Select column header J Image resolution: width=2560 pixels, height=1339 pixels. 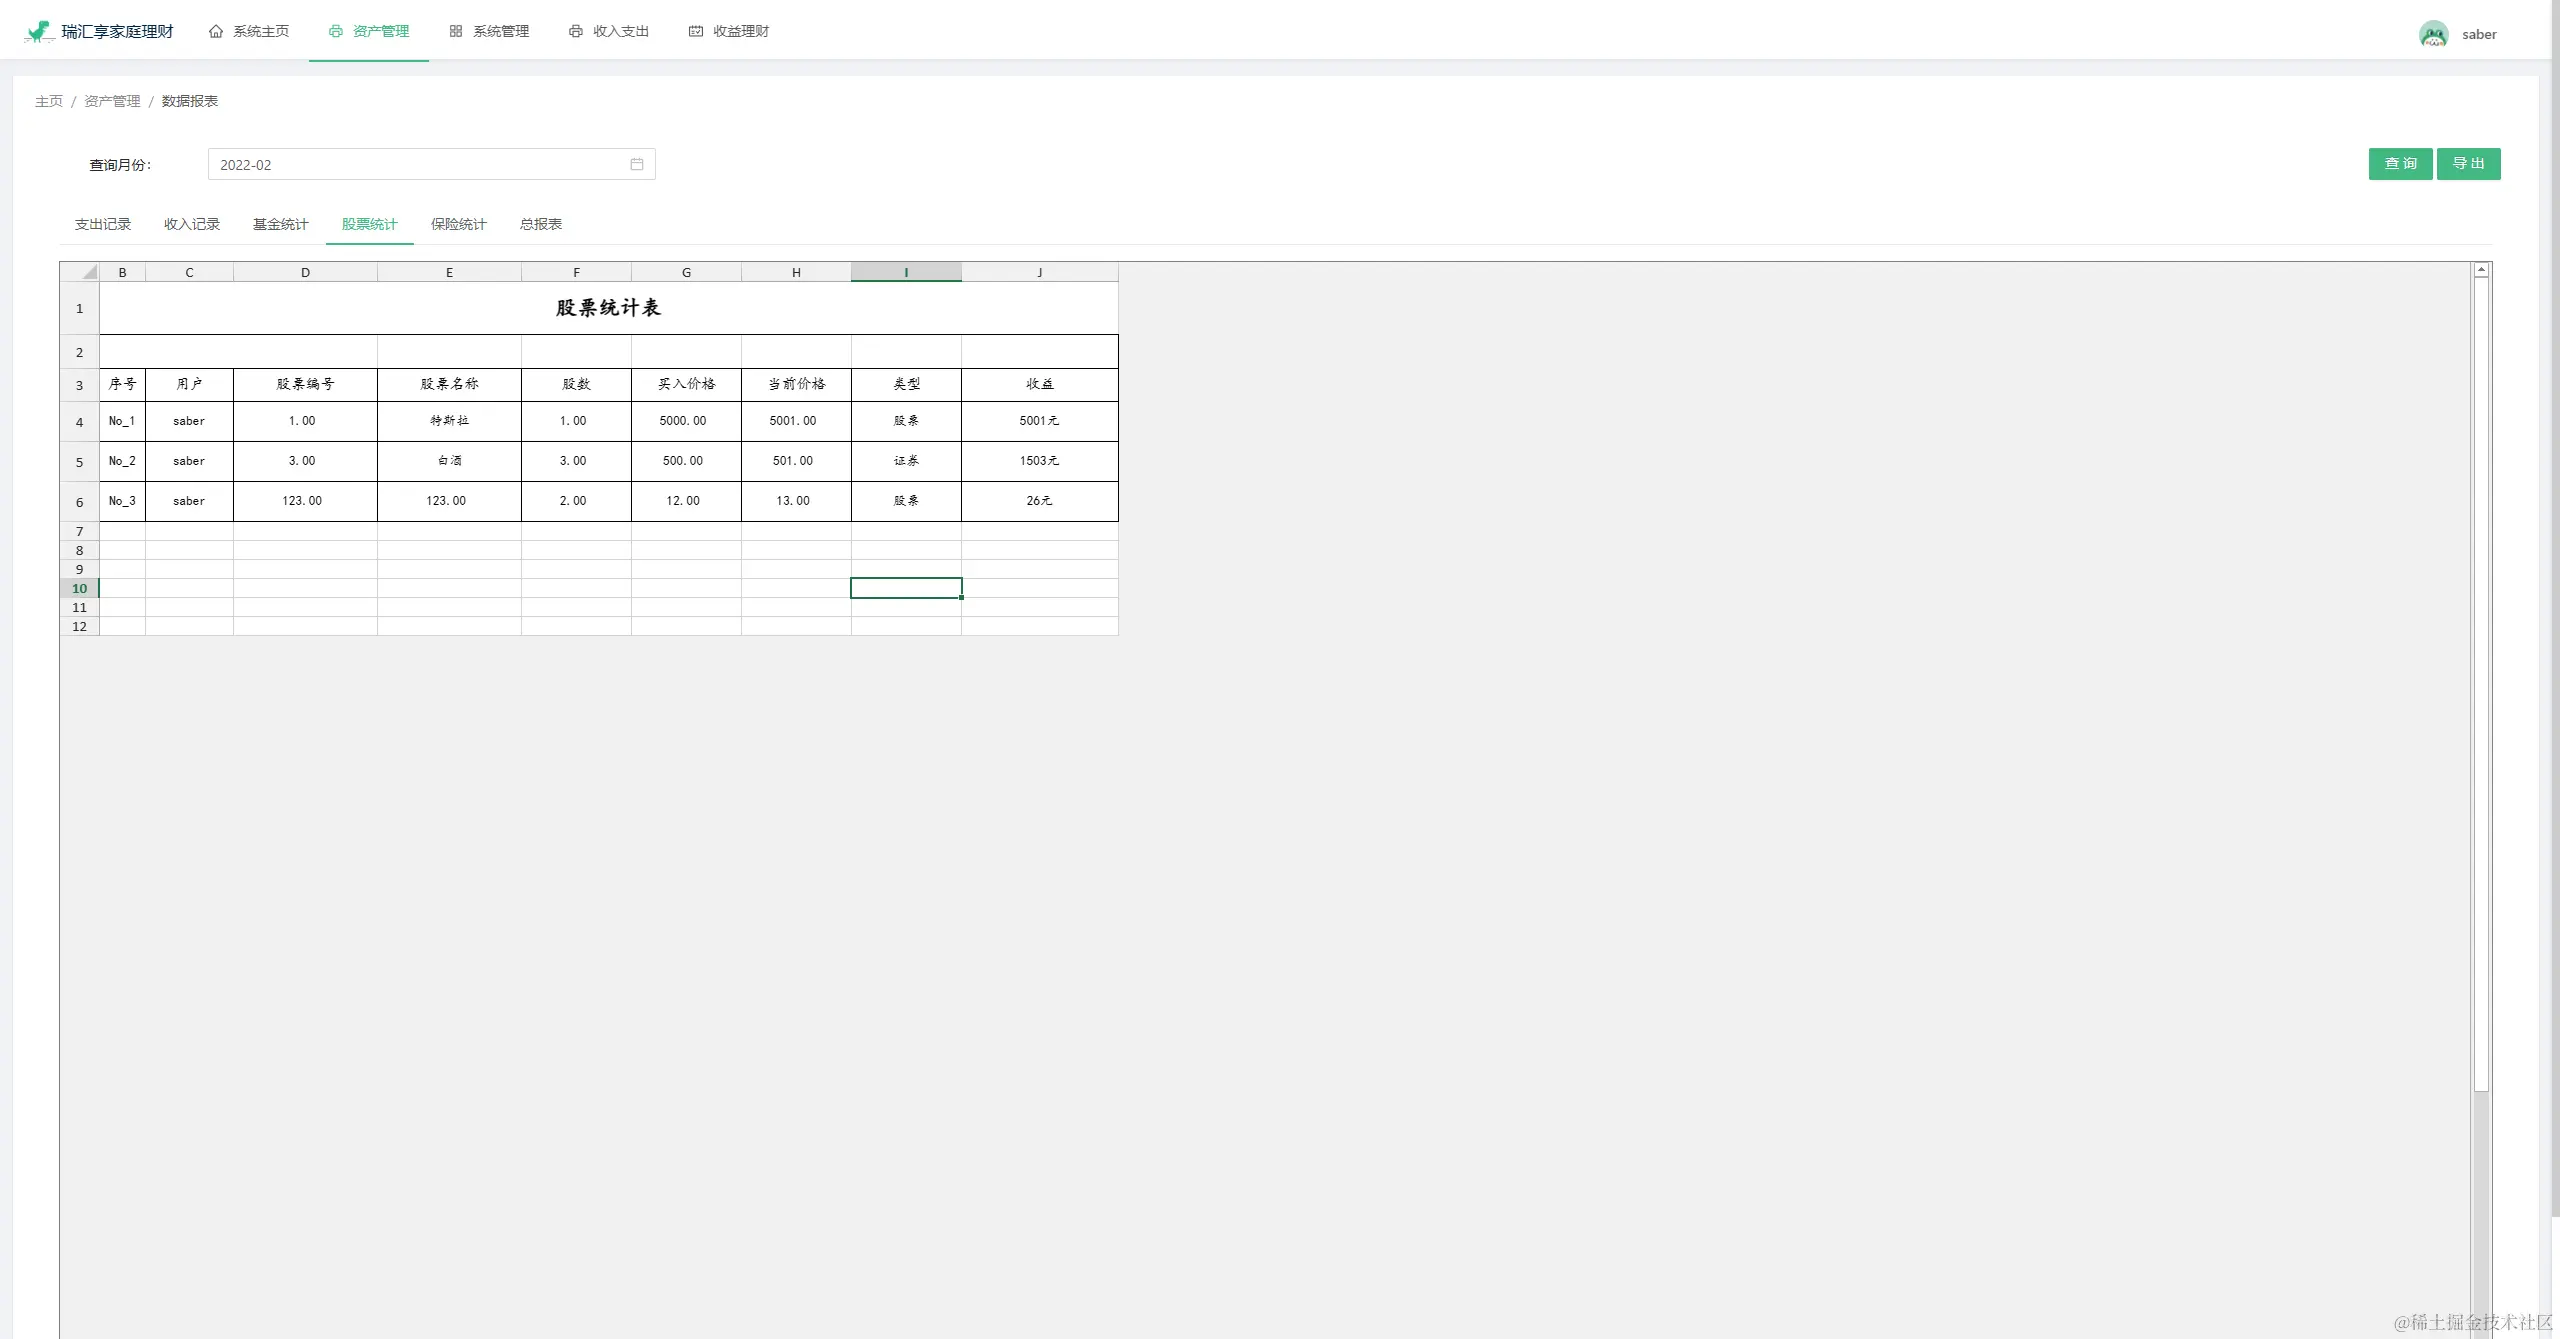(x=1039, y=272)
